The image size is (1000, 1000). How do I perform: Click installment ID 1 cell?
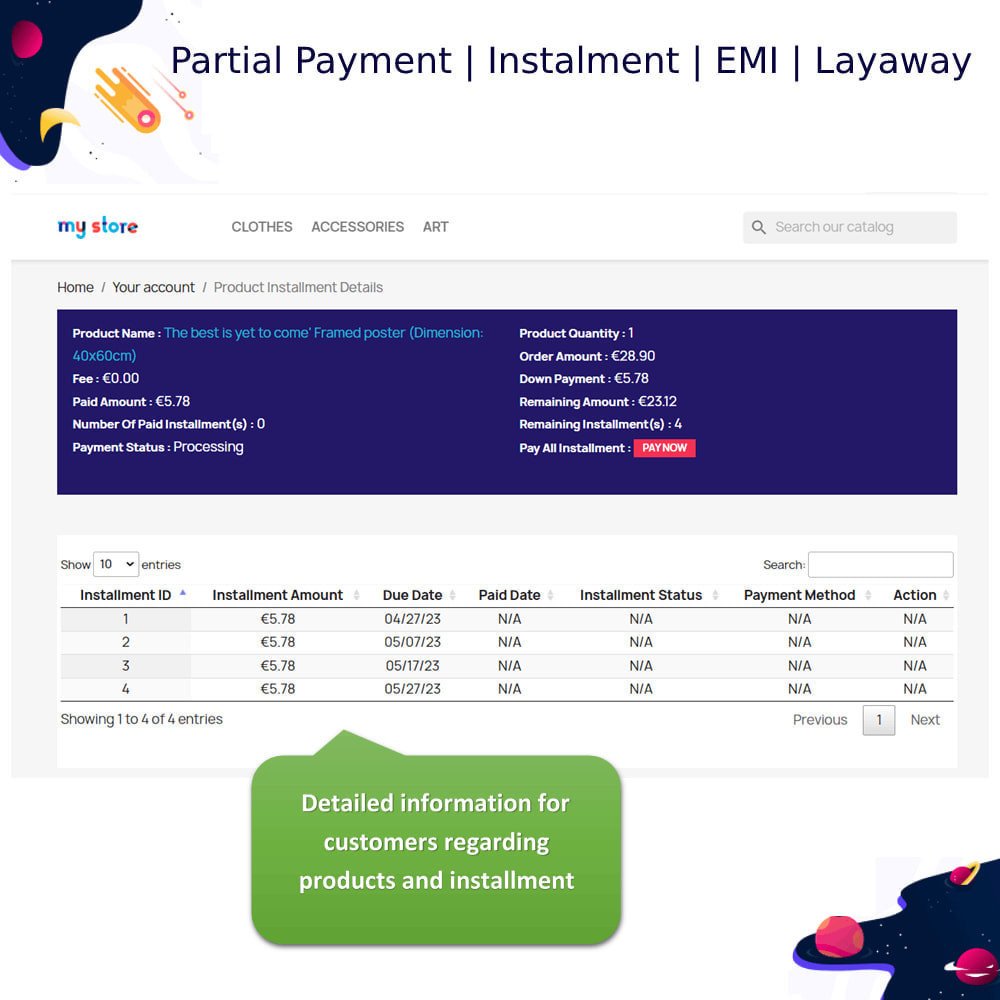coord(126,619)
